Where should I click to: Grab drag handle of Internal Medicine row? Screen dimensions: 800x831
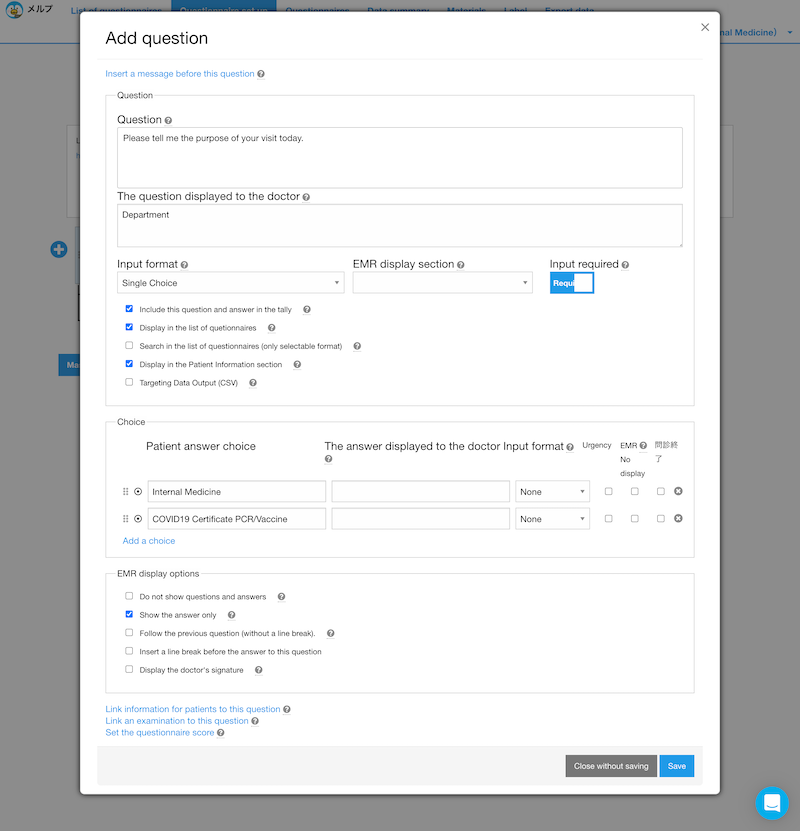[x=126, y=491]
